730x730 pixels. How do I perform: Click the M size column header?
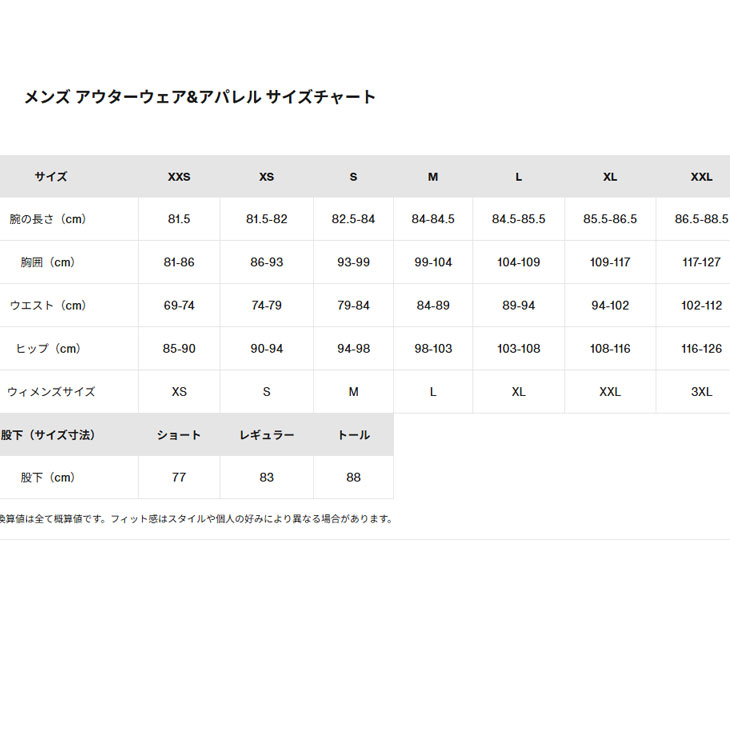point(433,177)
